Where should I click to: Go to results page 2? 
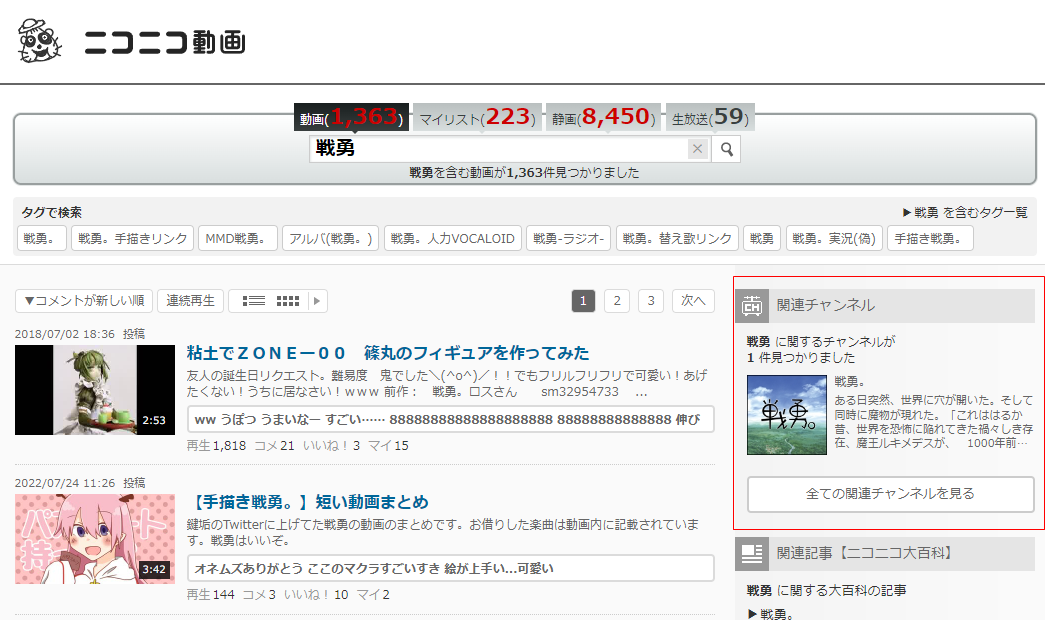tap(617, 301)
